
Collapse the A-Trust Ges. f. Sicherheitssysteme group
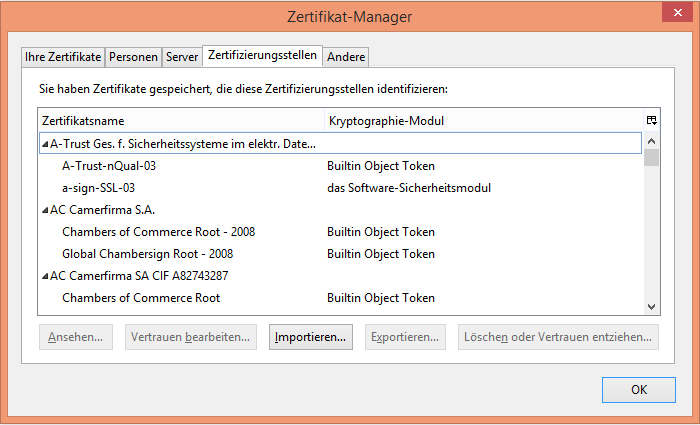(45, 144)
